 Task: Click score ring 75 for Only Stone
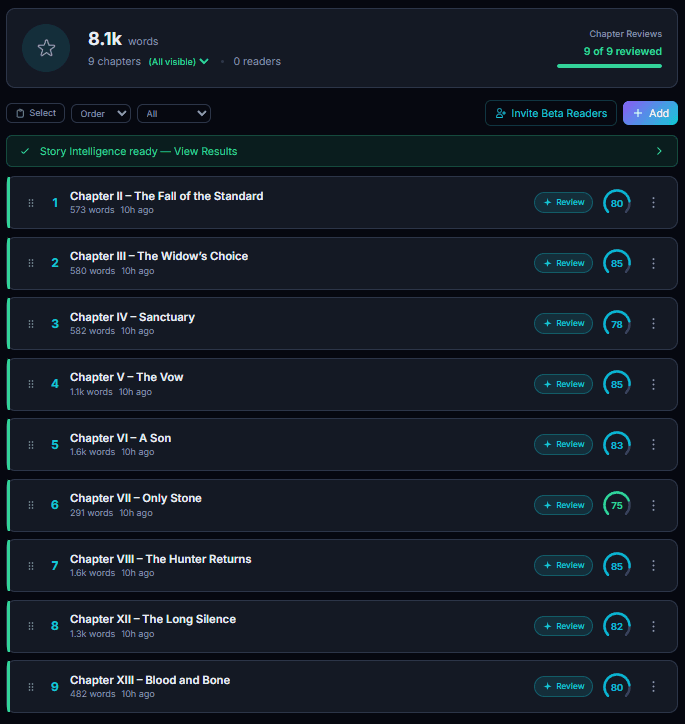pos(617,505)
